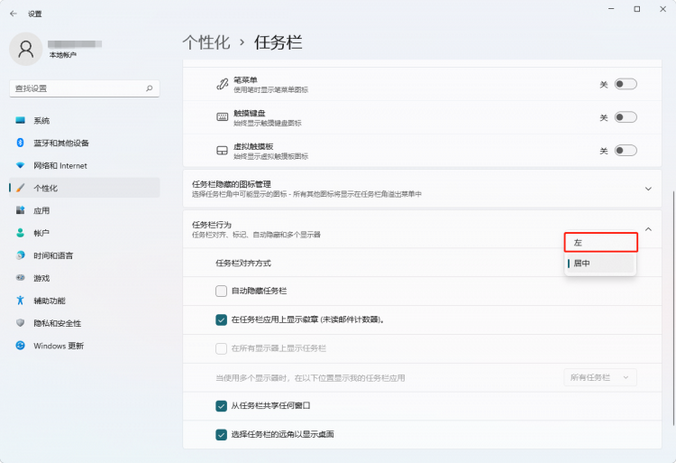Open the user account avatar

26,49
